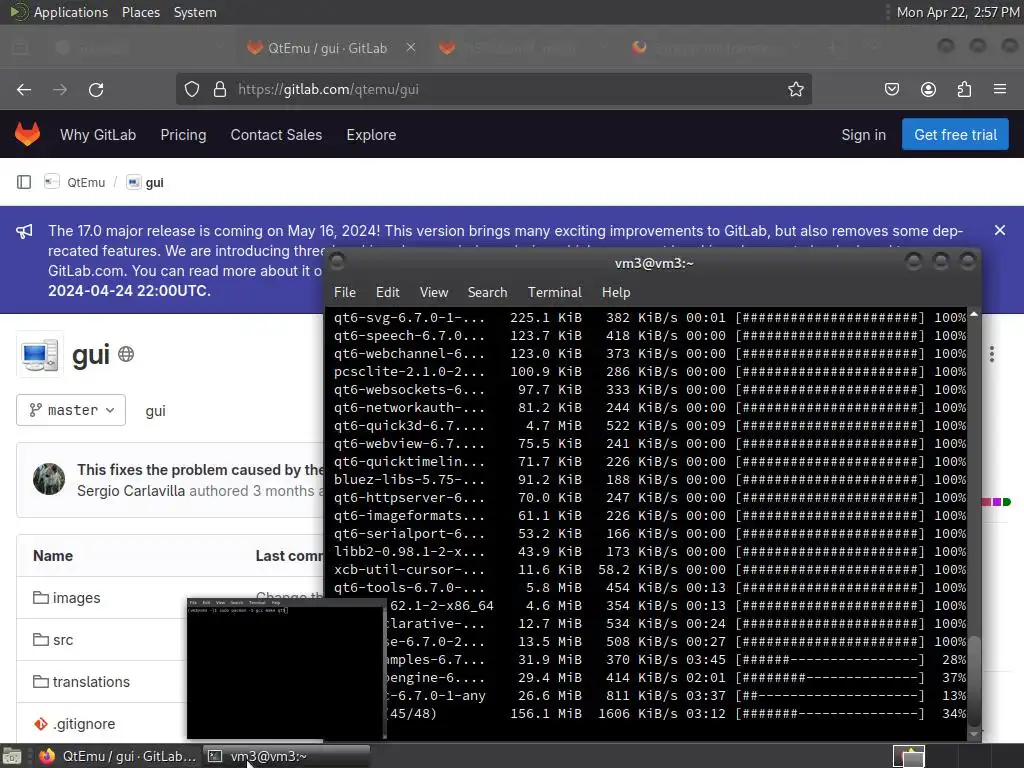The height and width of the screenshot is (768, 1024).
Task: Open Contact Sales
Action: pyautogui.click(x=276, y=135)
